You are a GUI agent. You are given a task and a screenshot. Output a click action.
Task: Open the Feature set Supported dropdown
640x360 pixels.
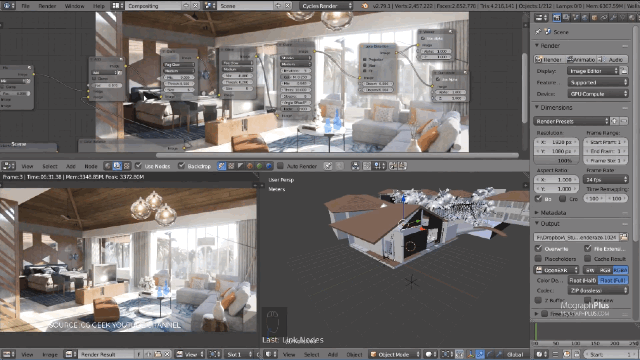[598, 82]
